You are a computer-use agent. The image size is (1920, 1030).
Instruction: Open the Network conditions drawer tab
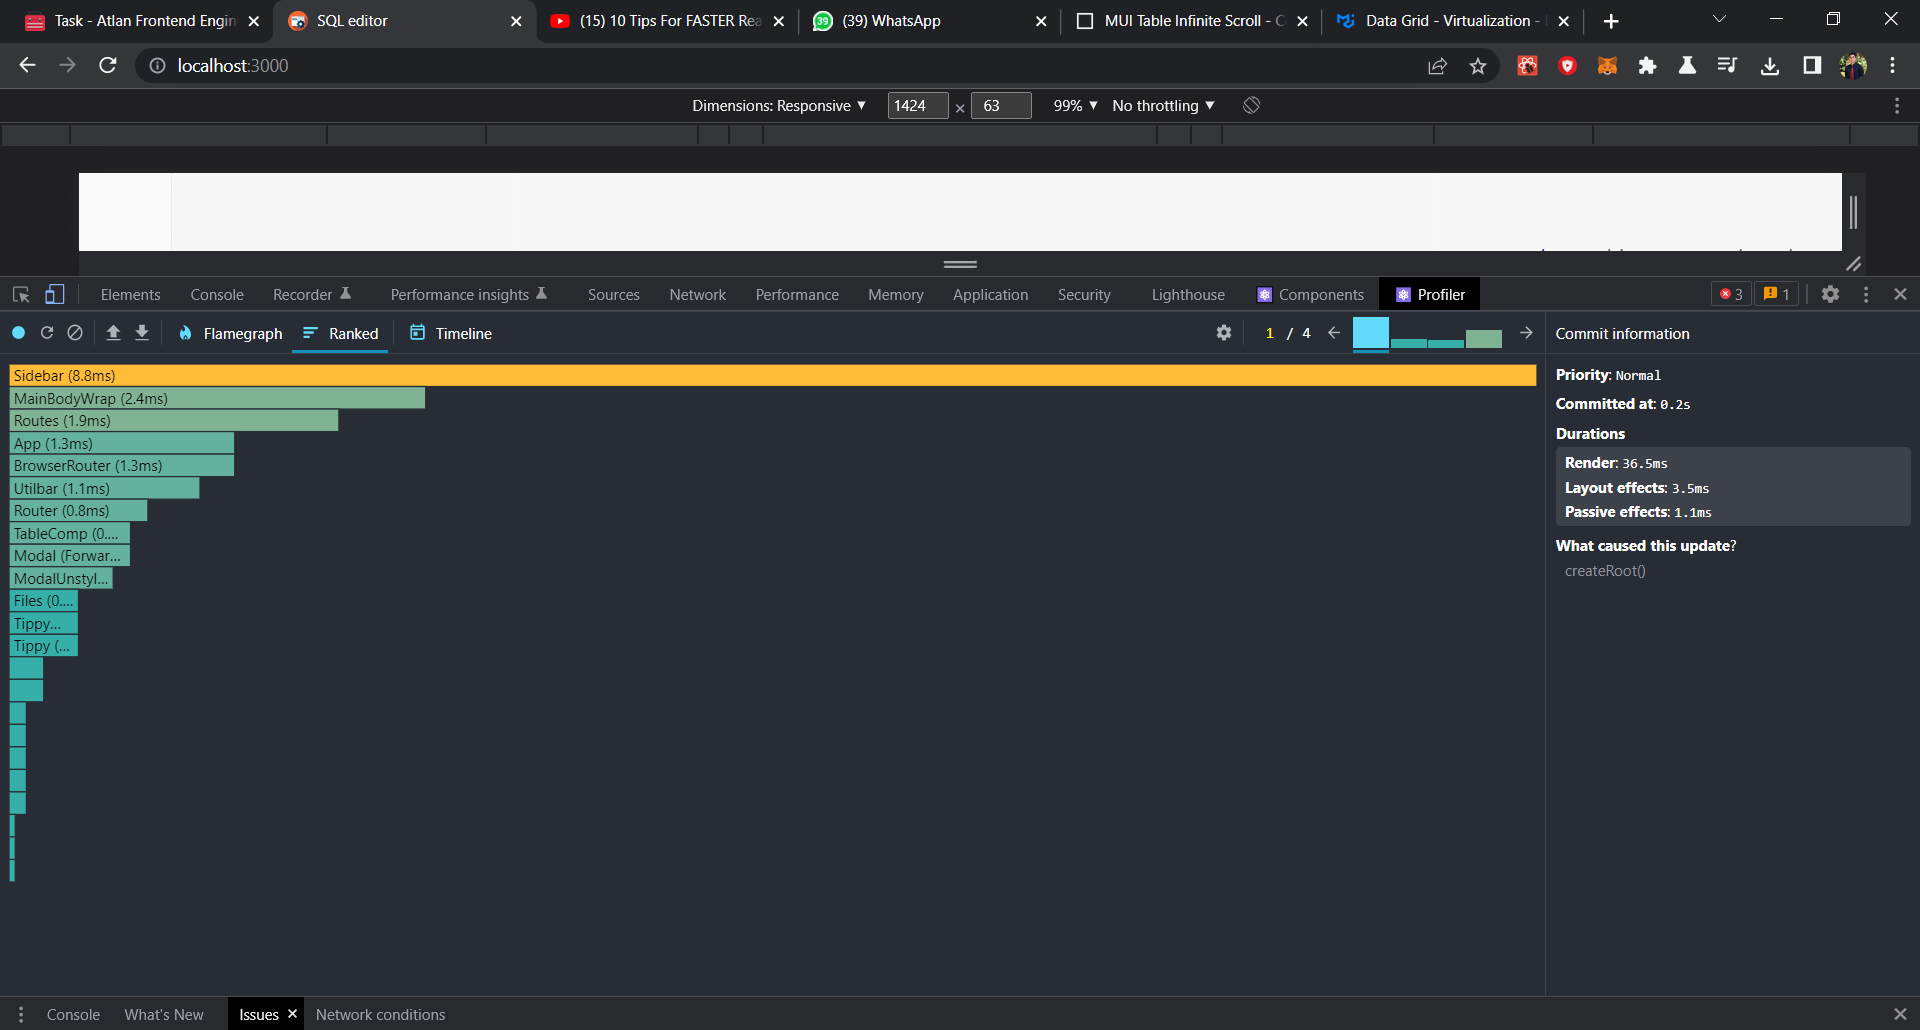point(381,1014)
